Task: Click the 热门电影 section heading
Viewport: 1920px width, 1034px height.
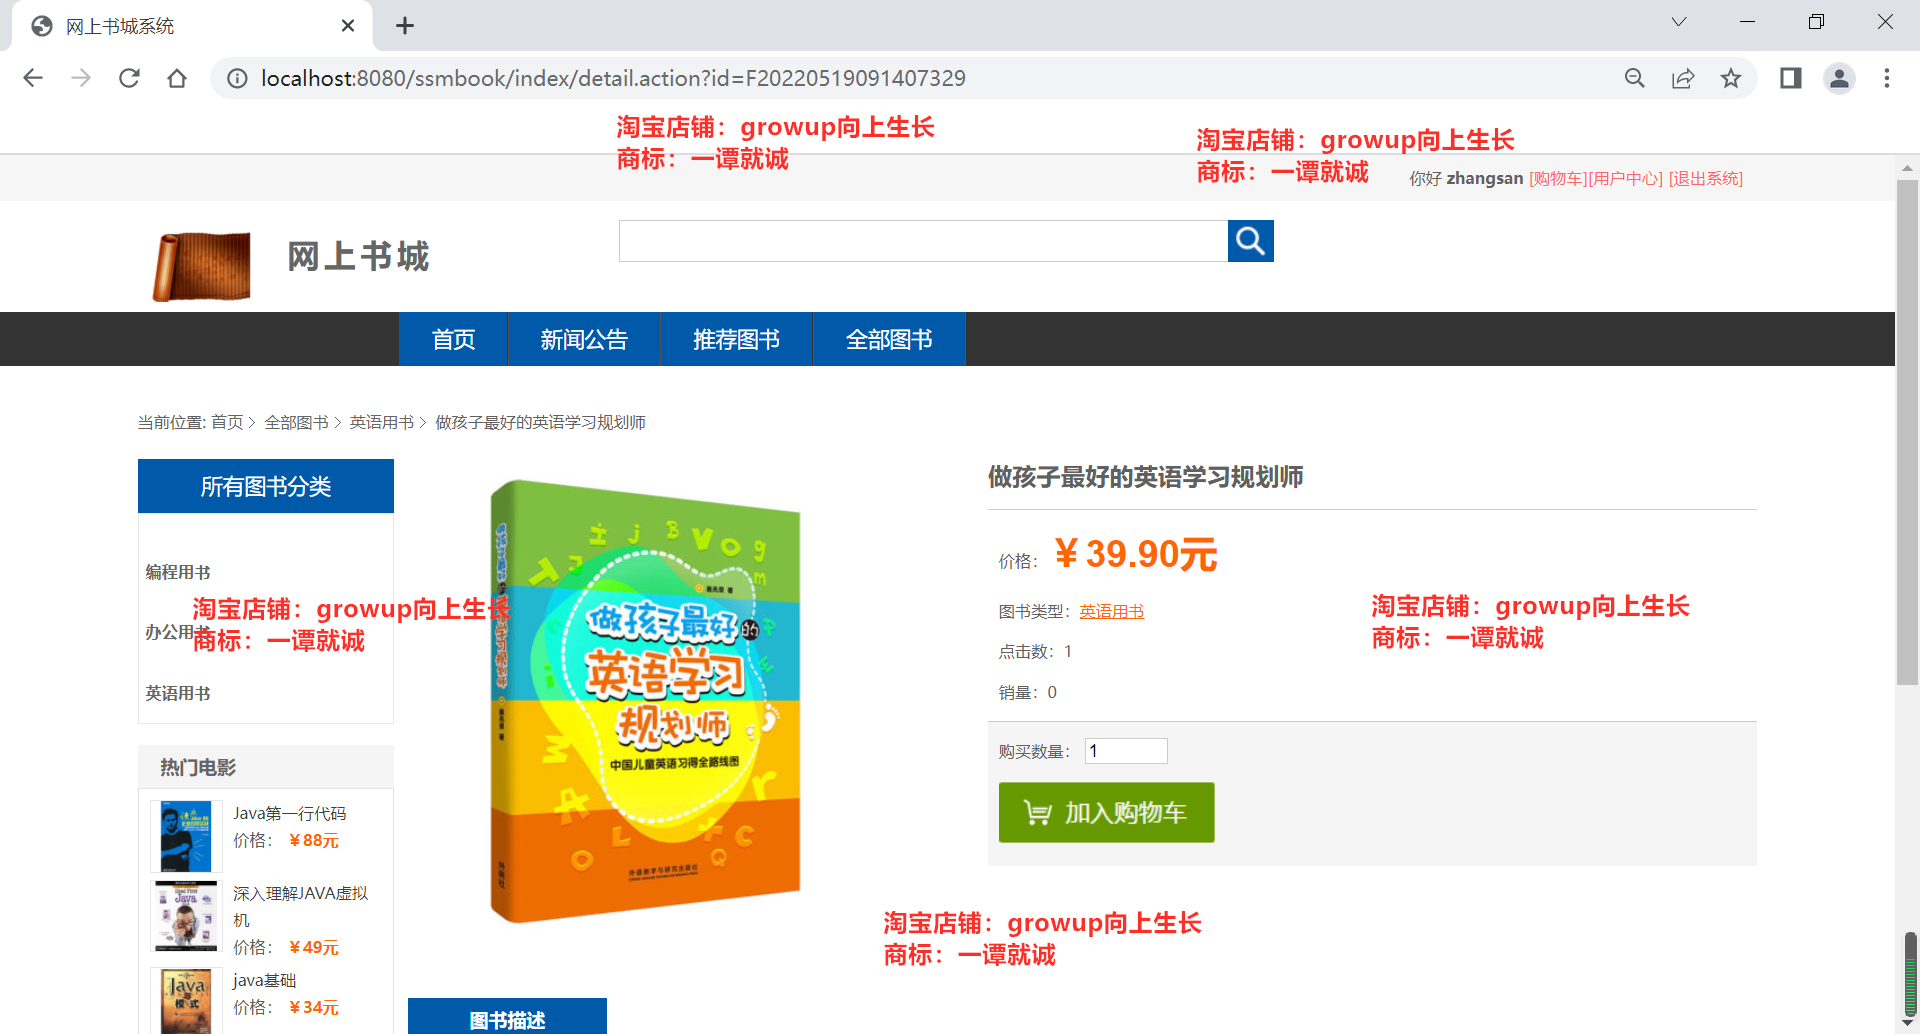Action: 198,767
